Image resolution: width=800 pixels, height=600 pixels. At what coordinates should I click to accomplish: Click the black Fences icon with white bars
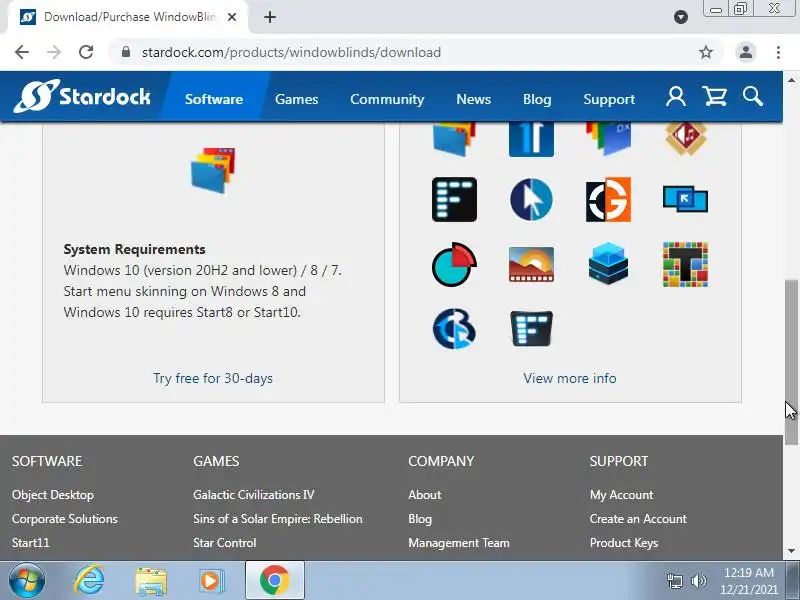tap(454, 199)
